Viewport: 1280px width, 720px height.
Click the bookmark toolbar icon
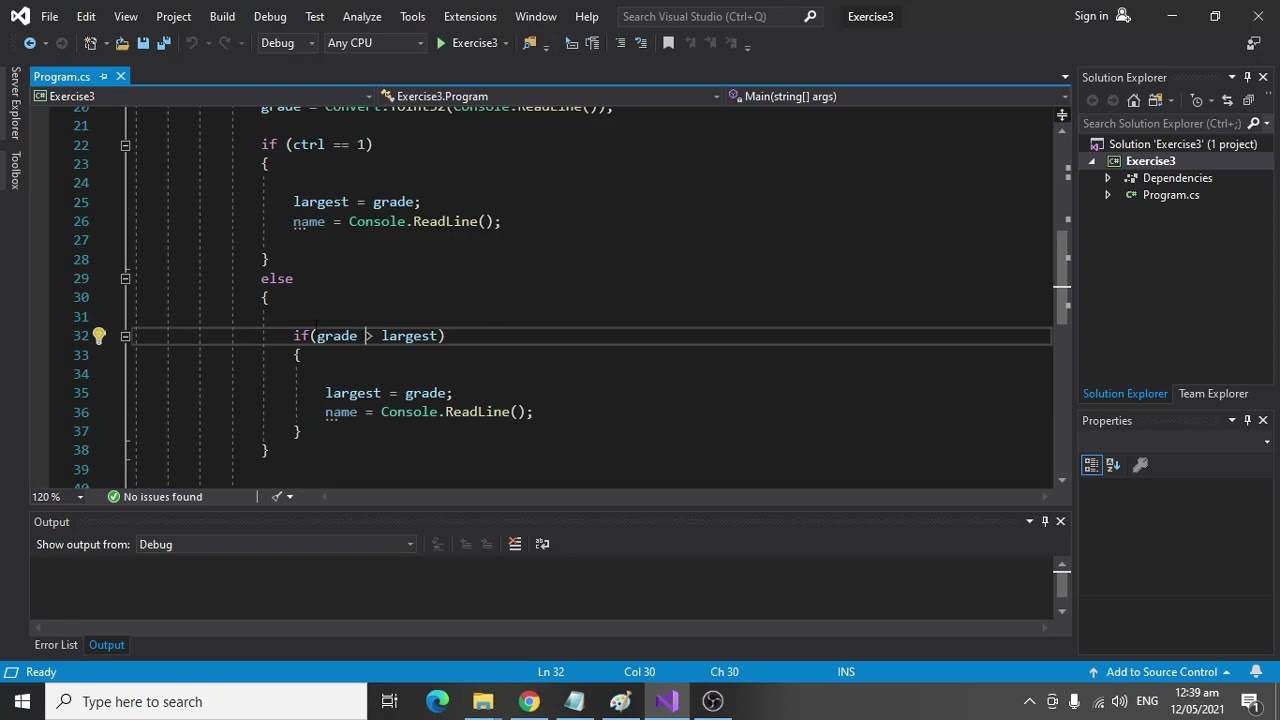tap(668, 43)
